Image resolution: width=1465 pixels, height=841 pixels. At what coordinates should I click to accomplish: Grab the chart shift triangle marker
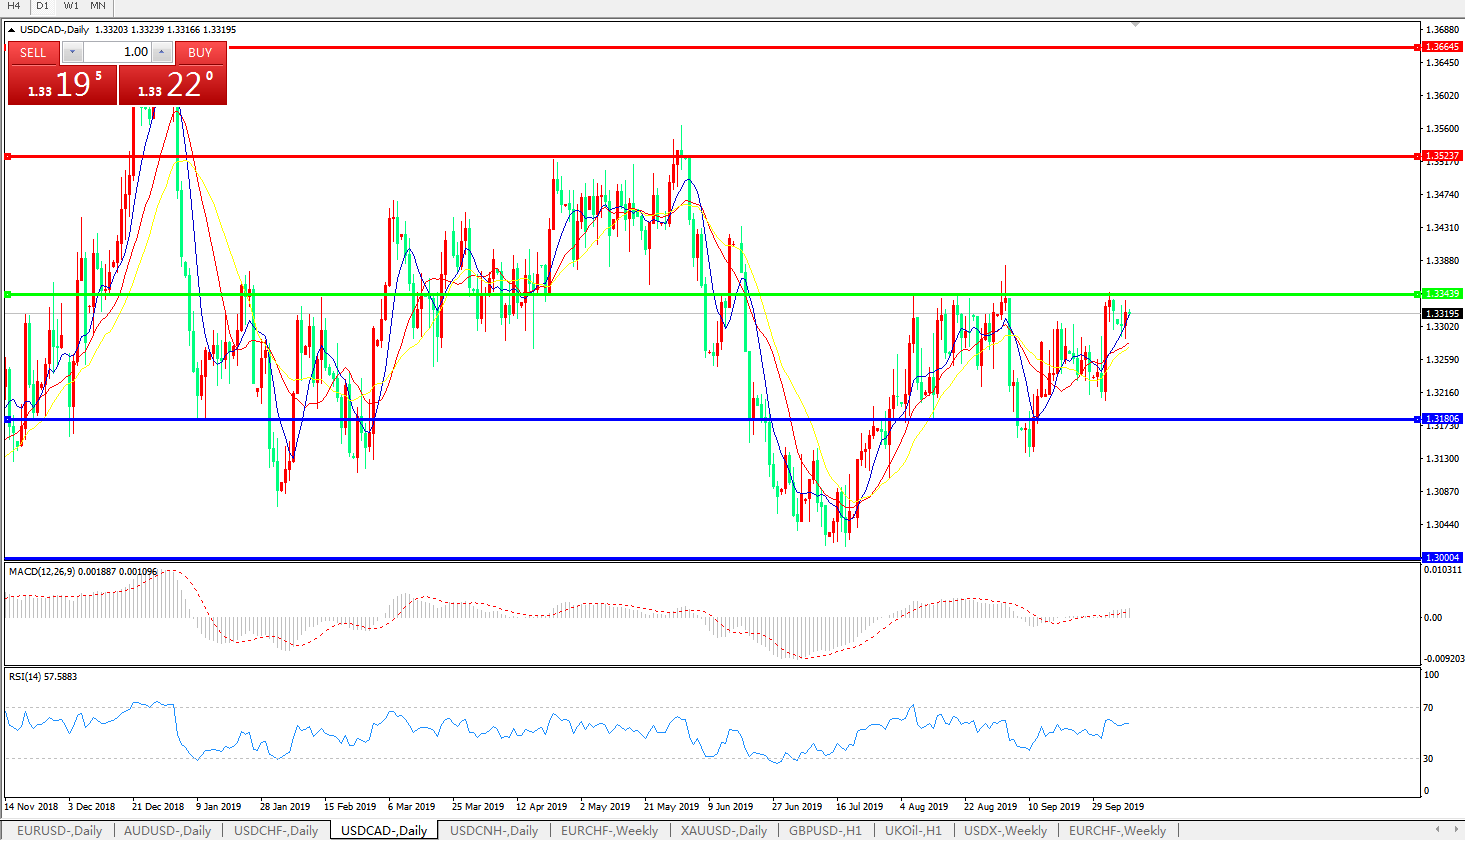pos(1136,24)
